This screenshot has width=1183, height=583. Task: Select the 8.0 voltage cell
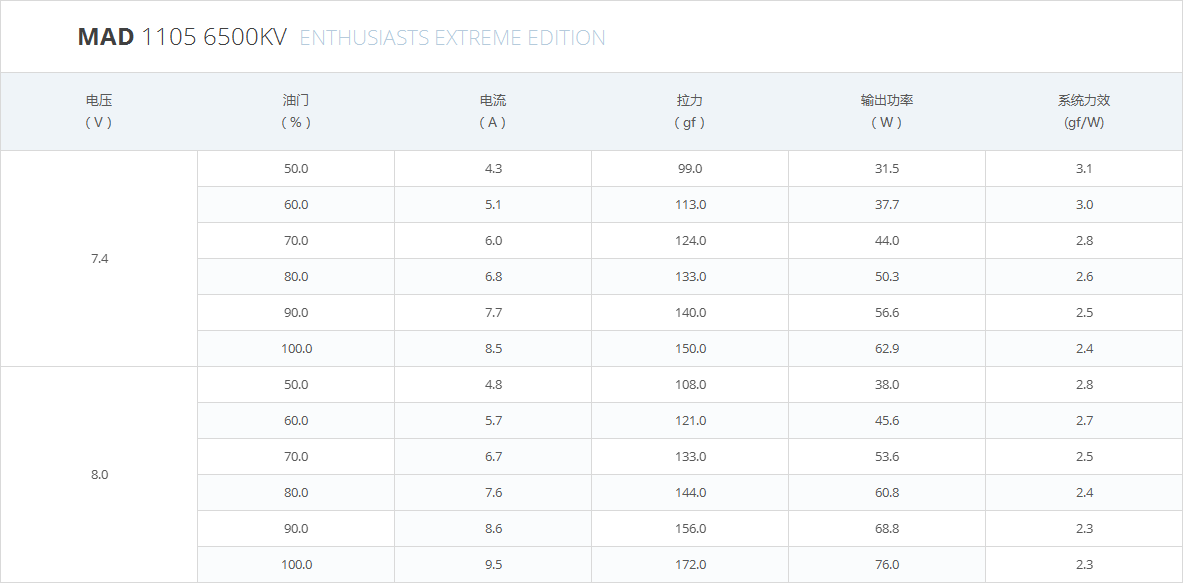coord(100,474)
